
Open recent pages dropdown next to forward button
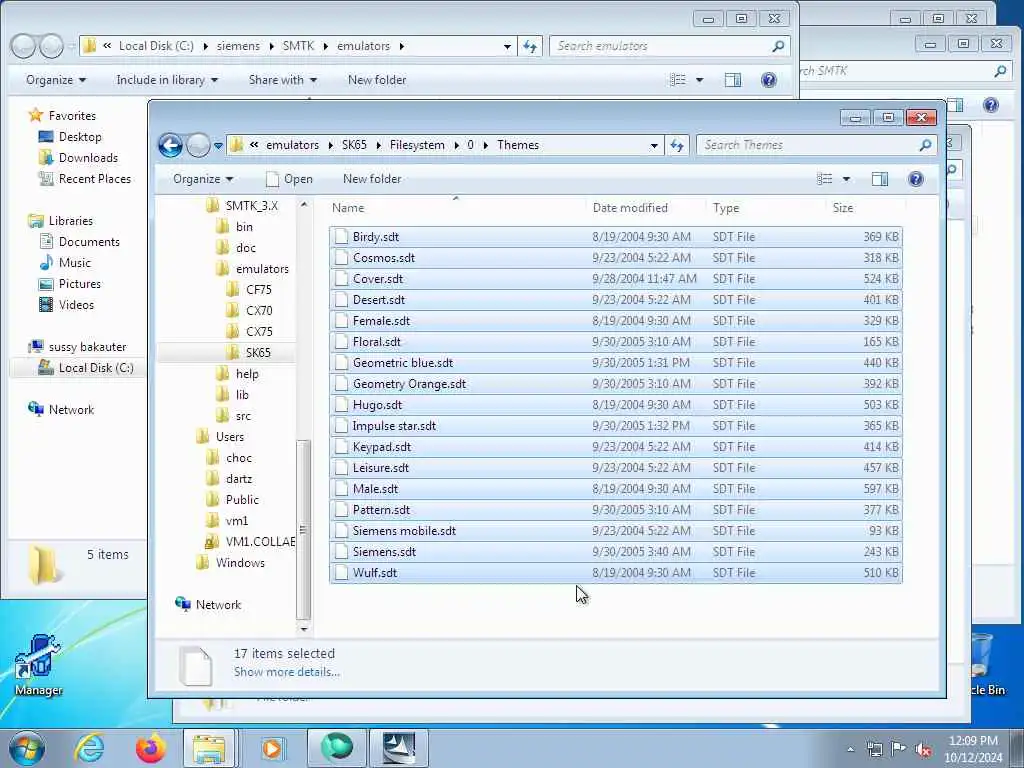click(218, 146)
